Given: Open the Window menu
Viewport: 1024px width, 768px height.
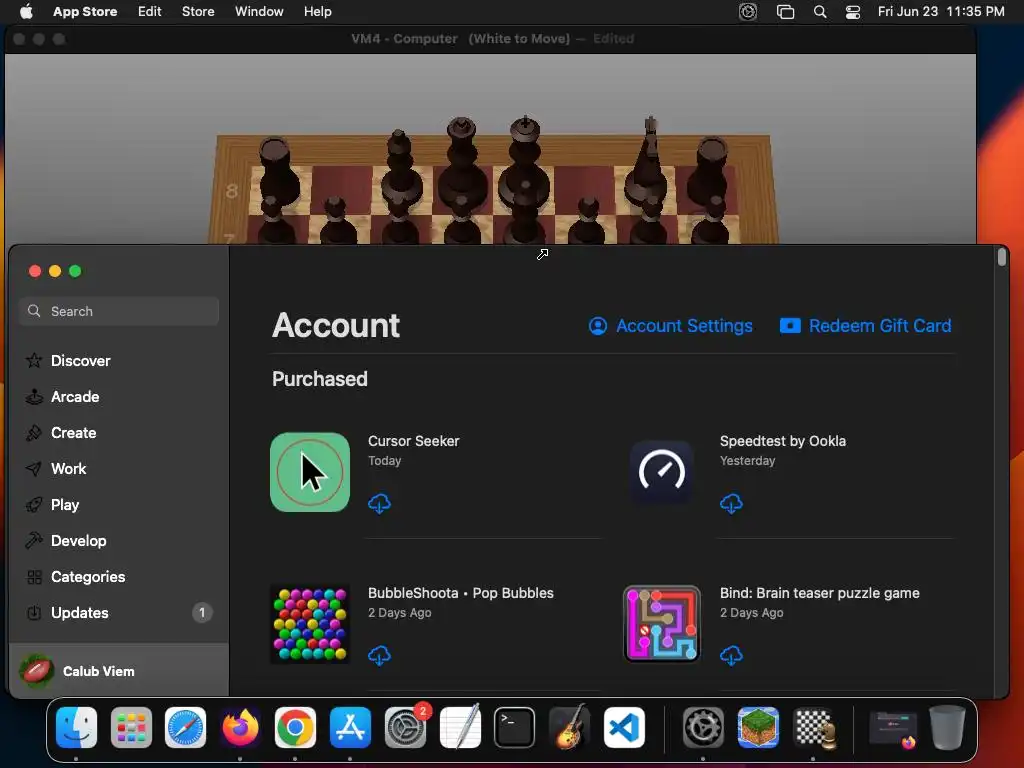Looking at the screenshot, I should tap(259, 11).
